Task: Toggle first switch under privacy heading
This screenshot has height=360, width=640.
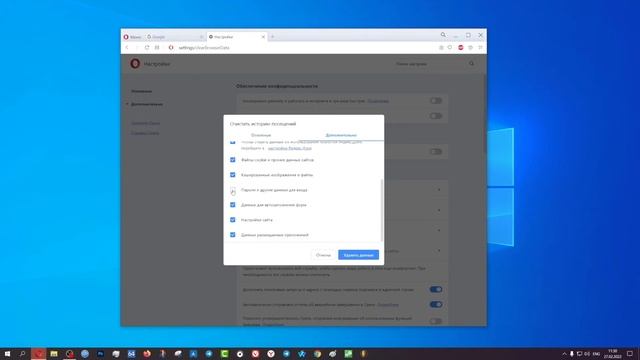Action: point(436,101)
